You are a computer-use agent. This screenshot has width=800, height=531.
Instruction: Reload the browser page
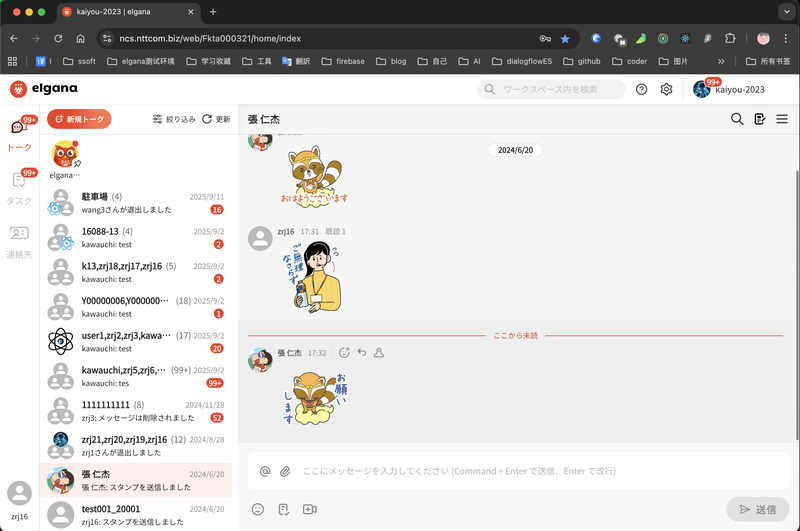coord(58,38)
